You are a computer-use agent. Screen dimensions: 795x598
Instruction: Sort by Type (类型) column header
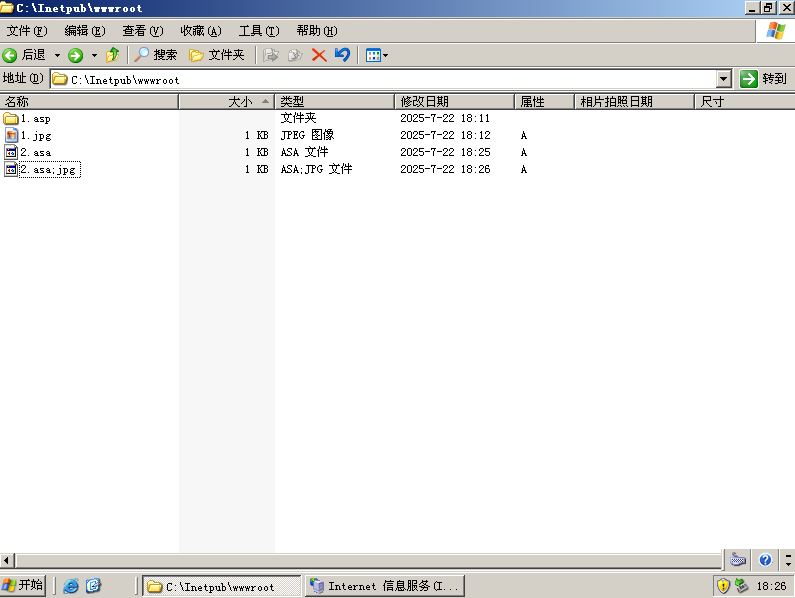pos(335,101)
